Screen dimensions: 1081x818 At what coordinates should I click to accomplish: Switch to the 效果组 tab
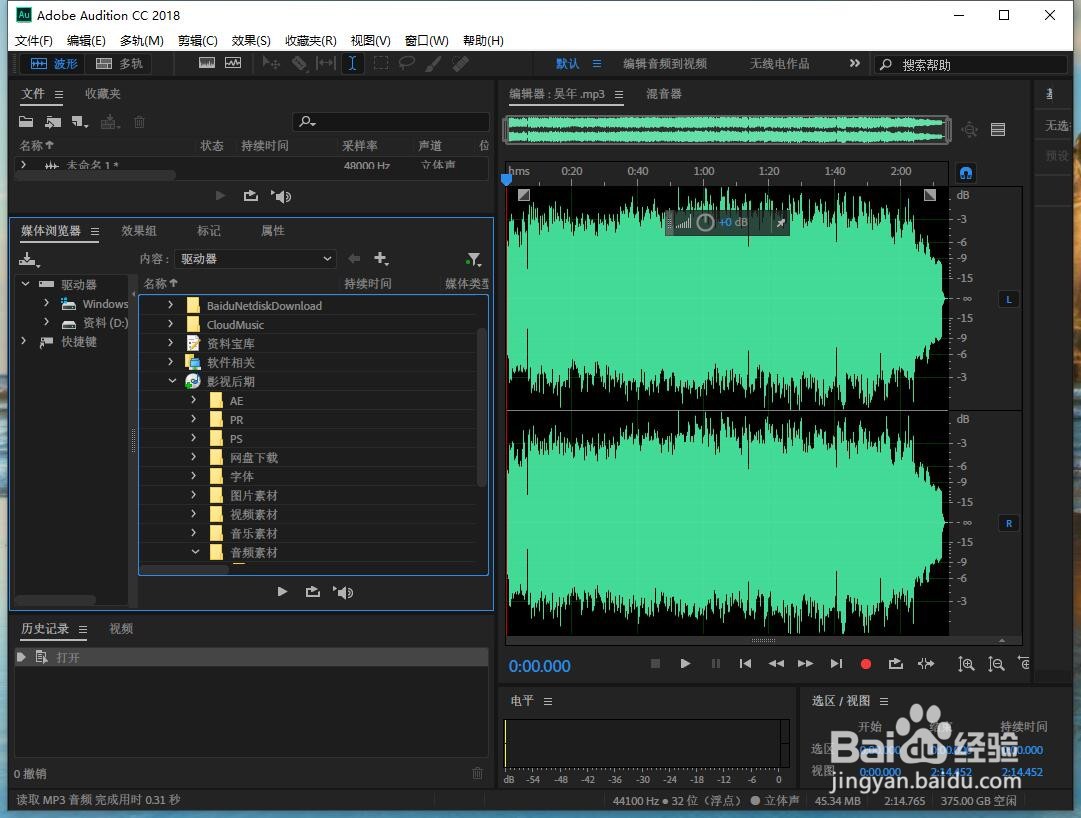pyautogui.click(x=139, y=231)
